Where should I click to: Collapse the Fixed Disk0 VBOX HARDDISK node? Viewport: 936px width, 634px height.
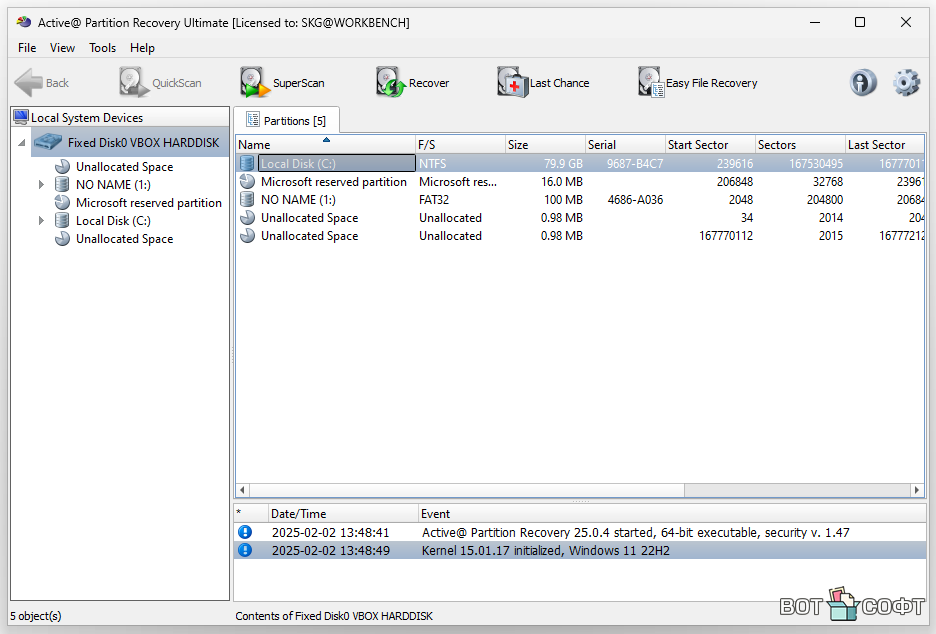coord(21,143)
